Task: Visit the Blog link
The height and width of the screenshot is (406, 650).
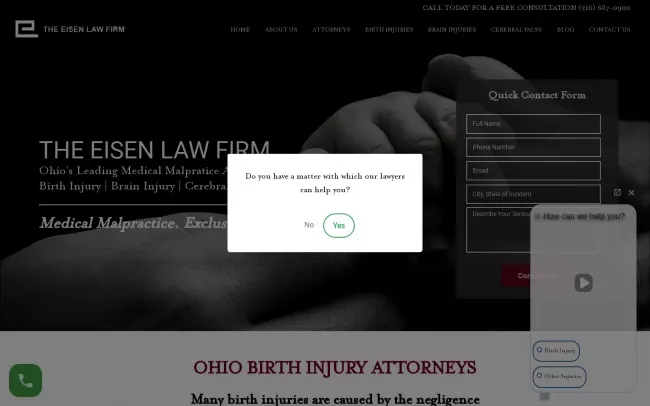Action: 565,30
